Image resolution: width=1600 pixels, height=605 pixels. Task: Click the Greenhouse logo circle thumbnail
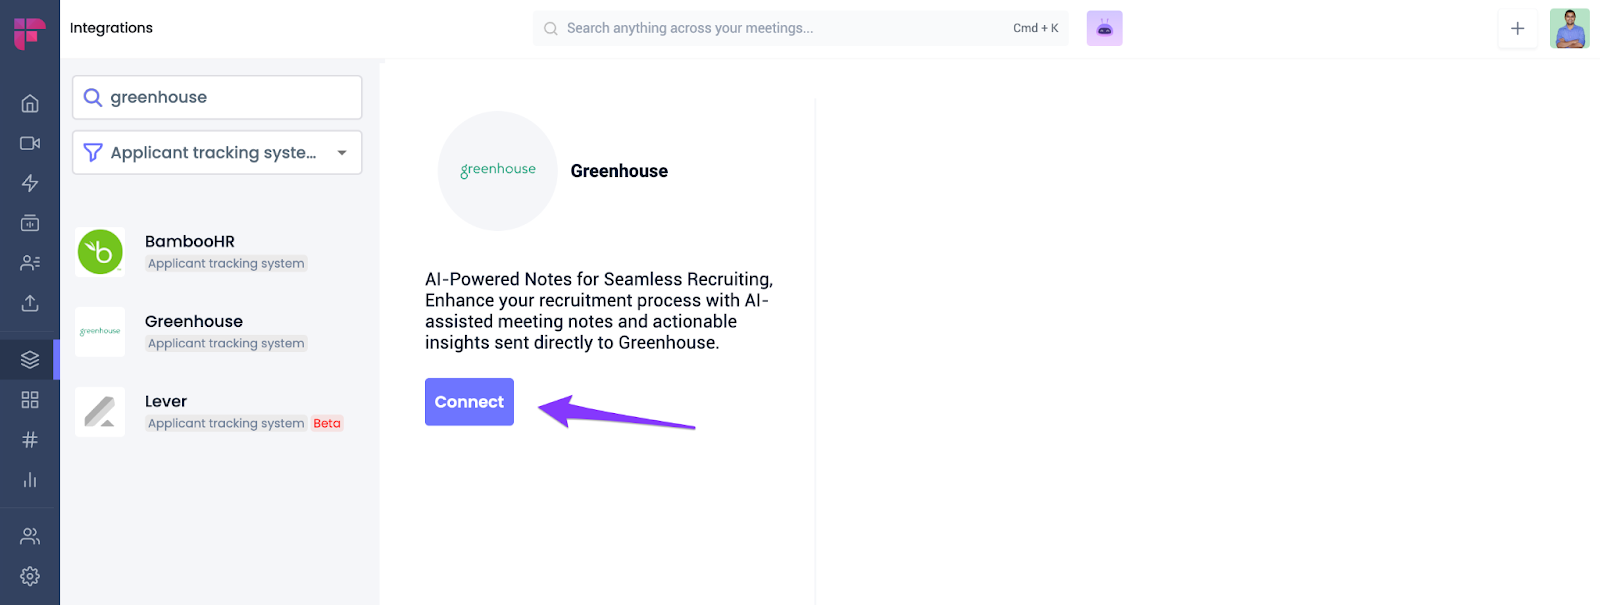(x=498, y=171)
